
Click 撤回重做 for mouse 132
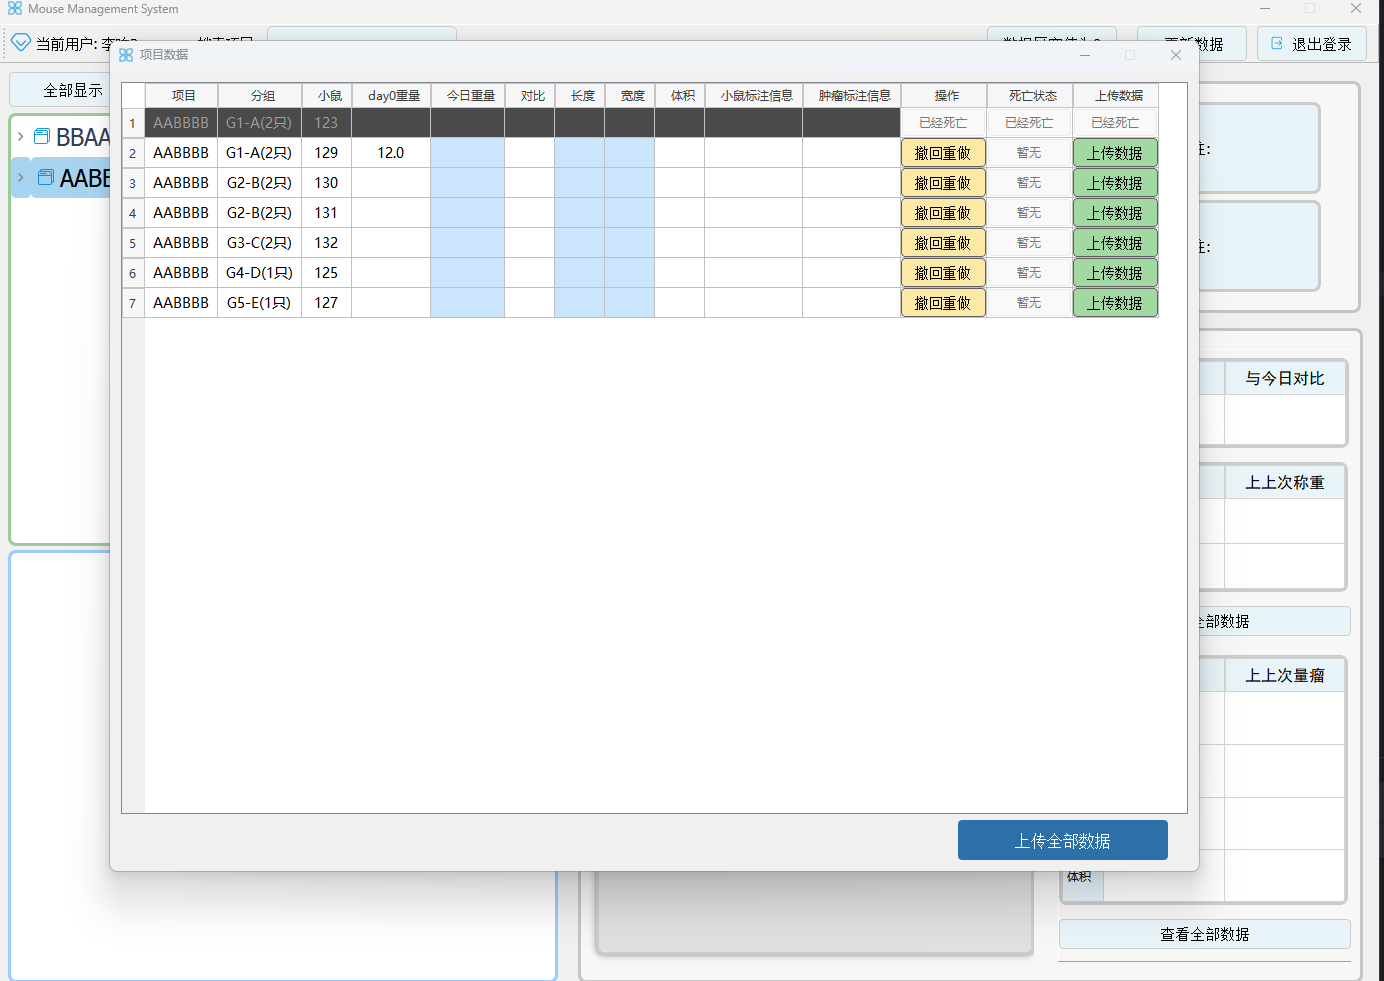tap(943, 243)
